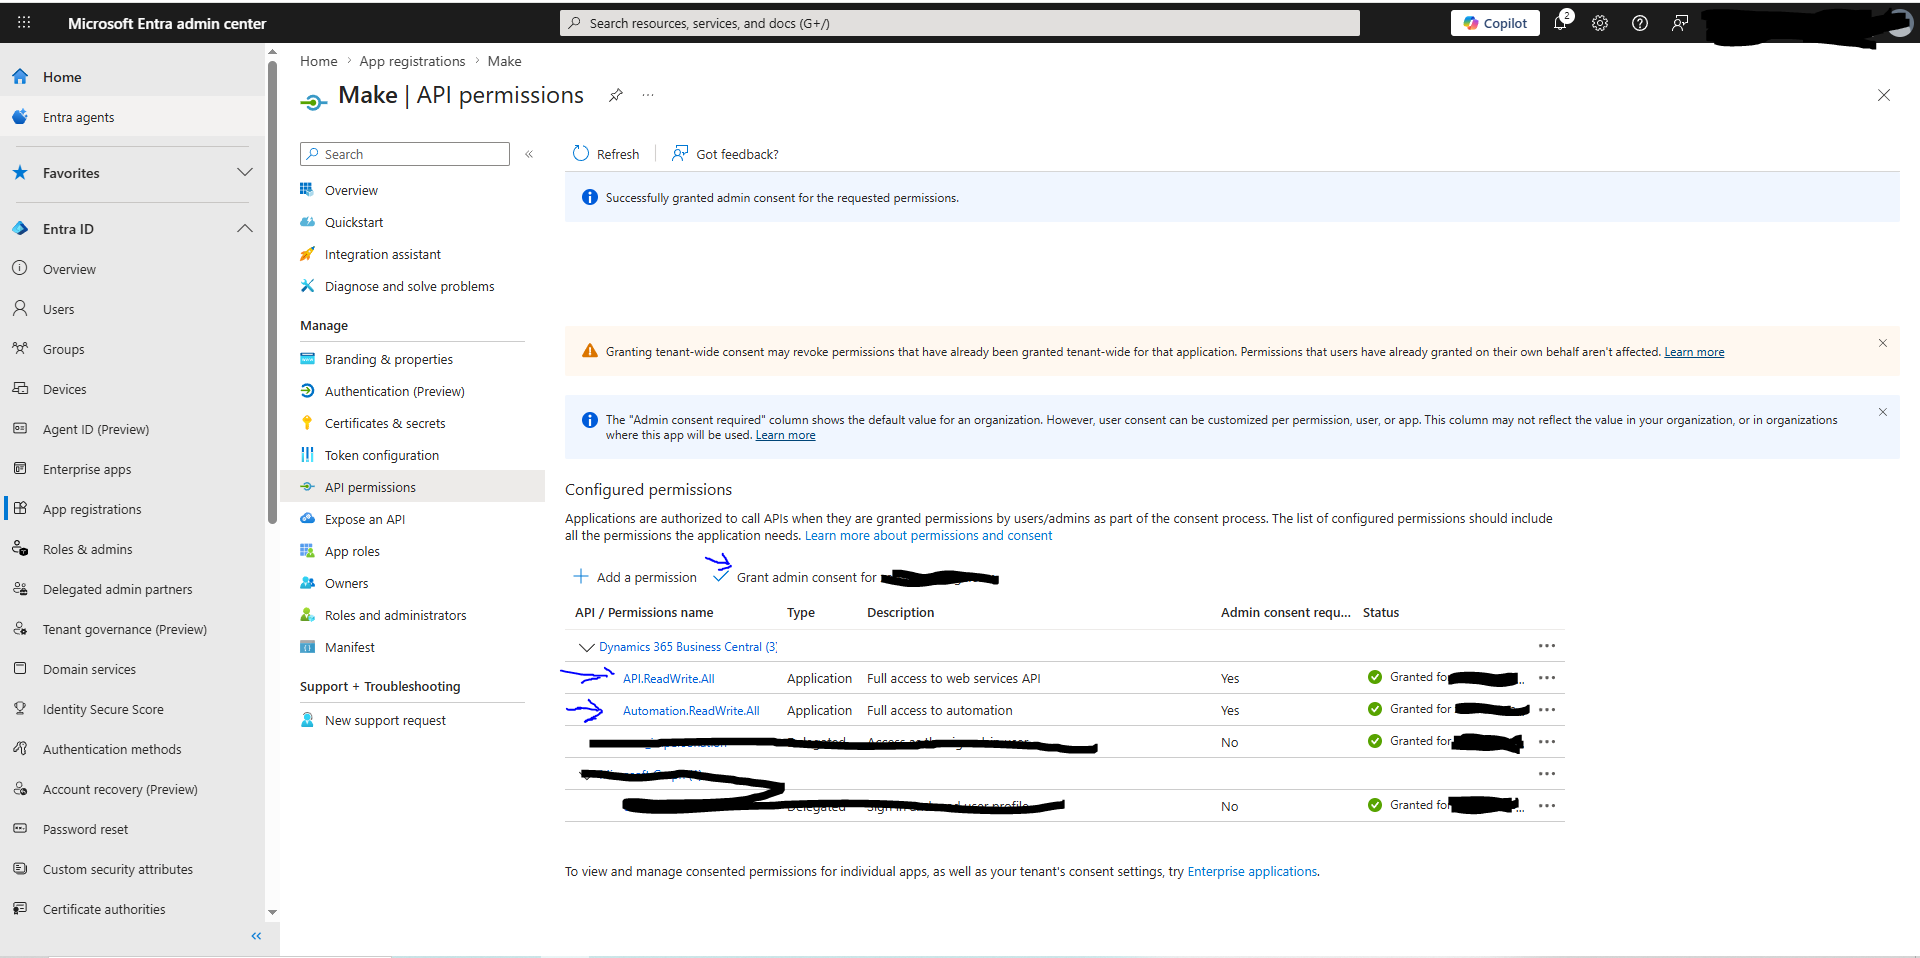The height and width of the screenshot is (958, 1920).
Task: Click the feedback icon in header
Action: click(x=1680, y=23)
